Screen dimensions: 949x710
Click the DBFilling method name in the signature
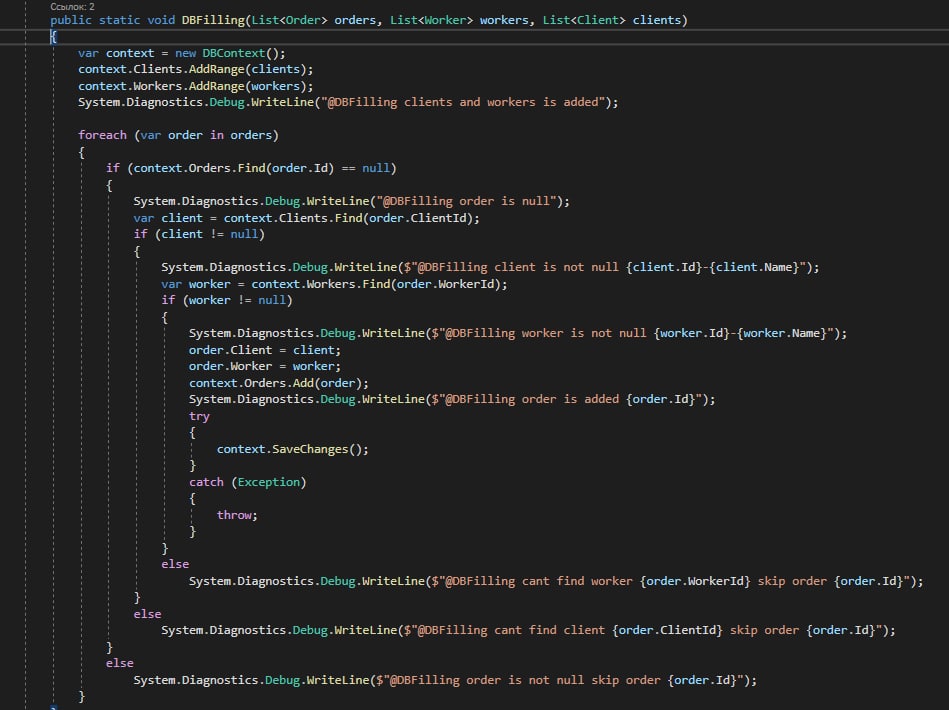tap(213, 20)
